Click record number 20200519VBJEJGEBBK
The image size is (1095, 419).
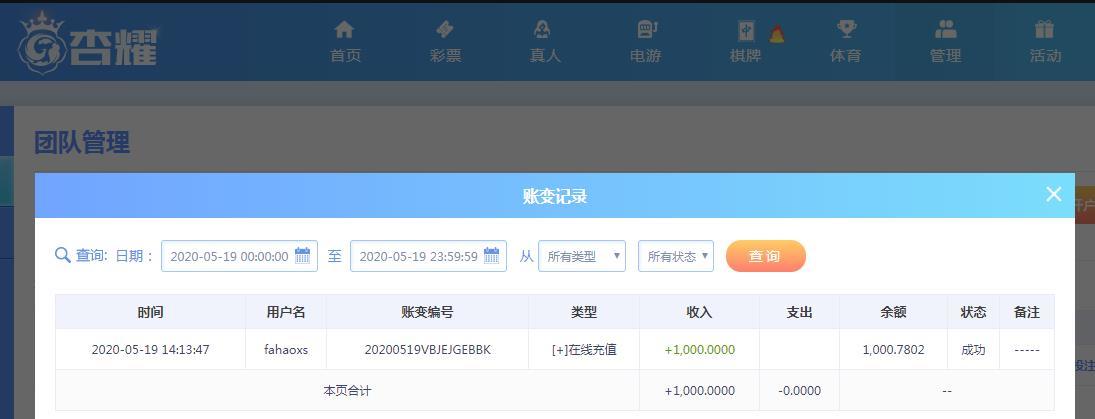(427, 350)
